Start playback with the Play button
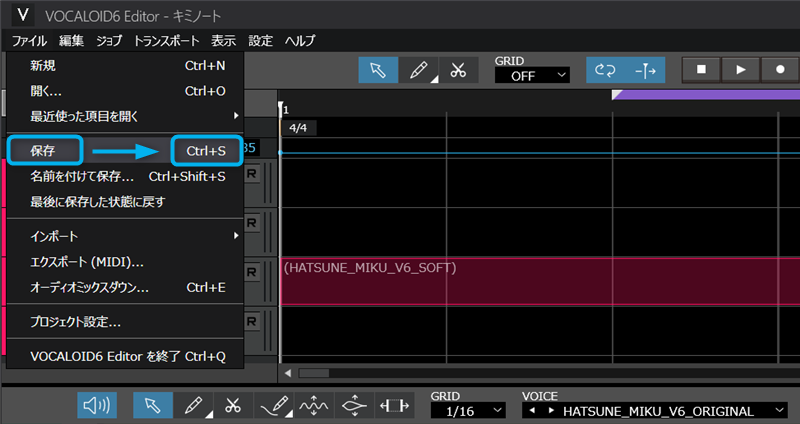This screenshot has height=424, width=800. pyautogui.click(x=741, y=70)
